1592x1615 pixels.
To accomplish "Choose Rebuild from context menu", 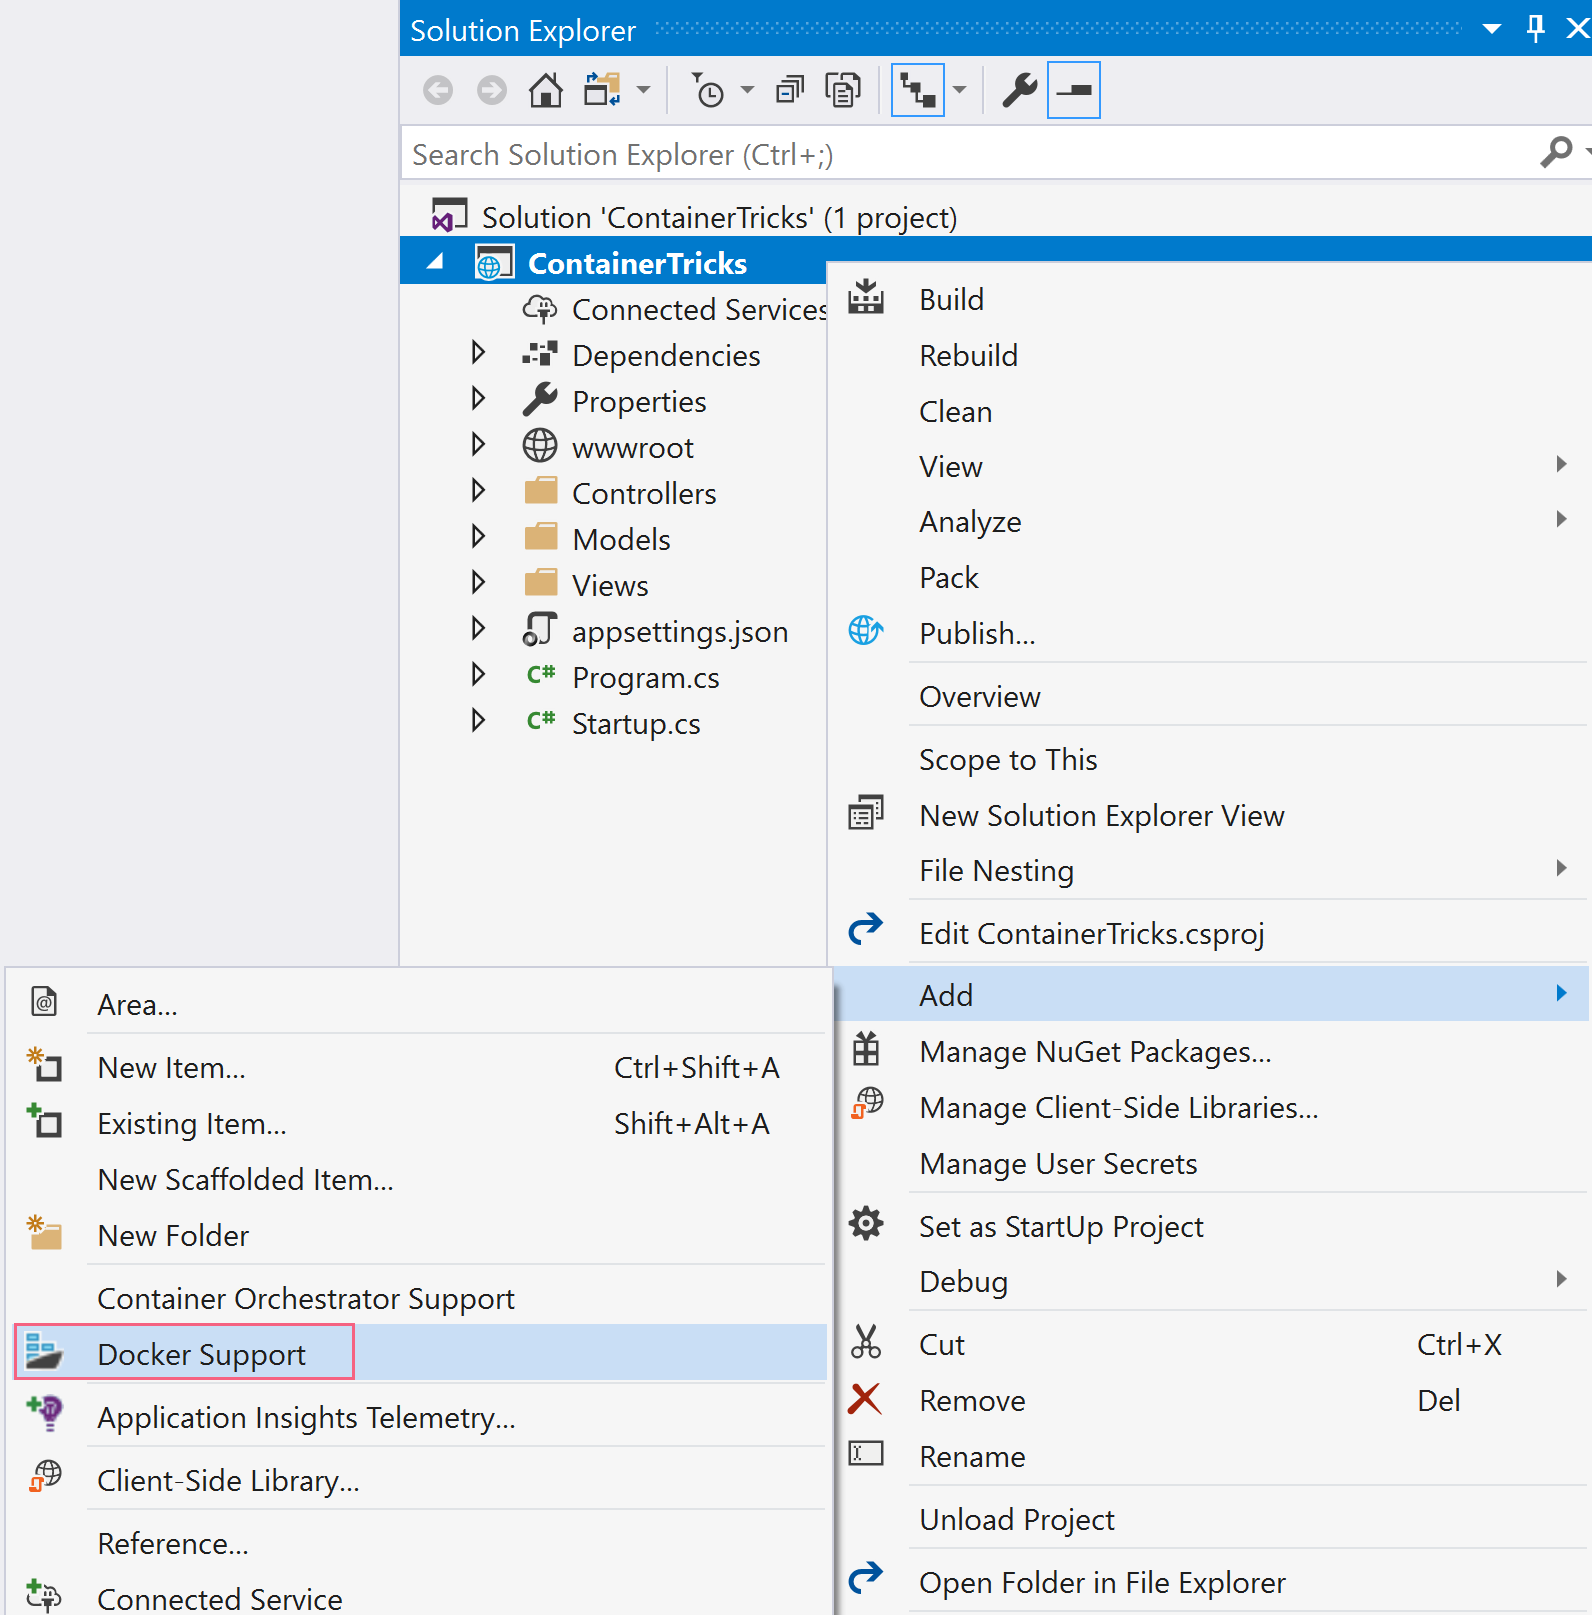I will coord(1208,355).
